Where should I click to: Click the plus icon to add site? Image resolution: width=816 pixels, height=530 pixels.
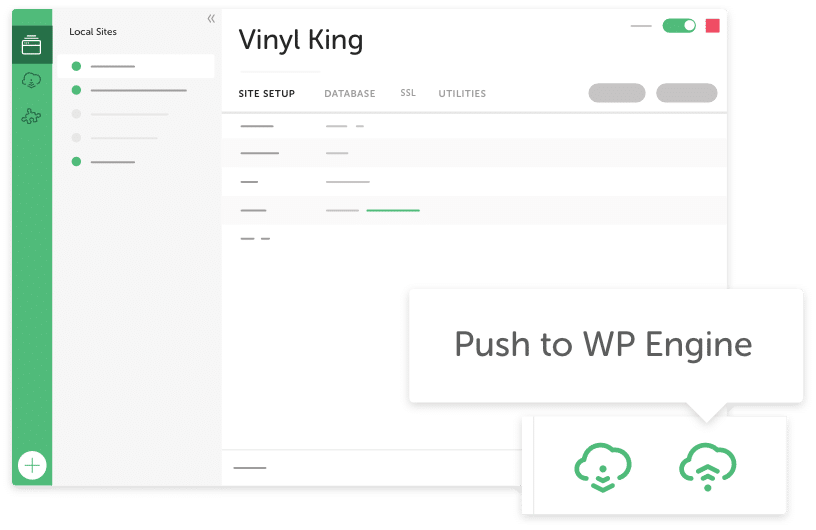(x=32, y=465)
